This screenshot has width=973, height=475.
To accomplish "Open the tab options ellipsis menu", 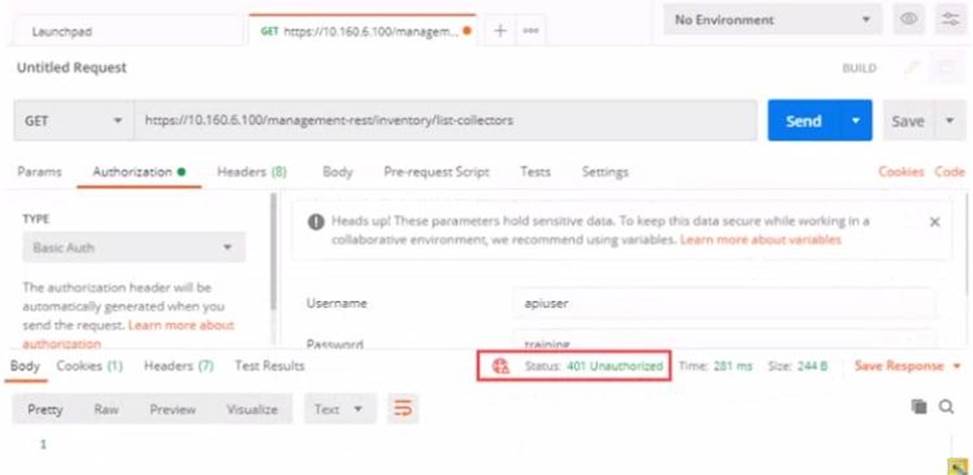I will coord(531,31).
